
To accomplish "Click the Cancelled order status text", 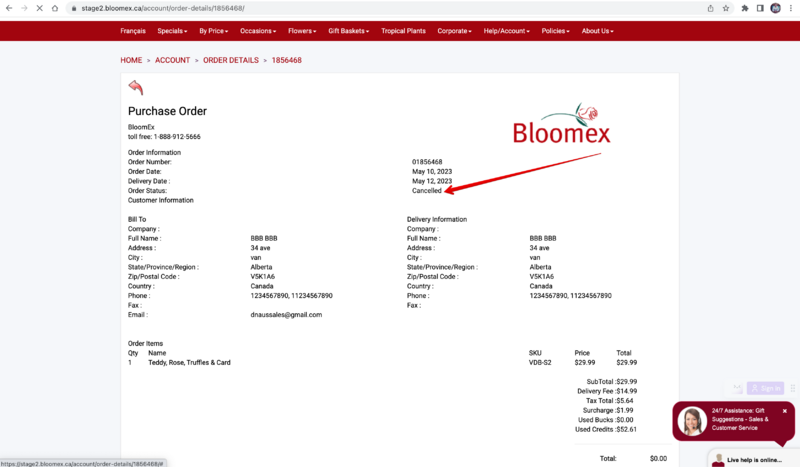I will 427,191.
